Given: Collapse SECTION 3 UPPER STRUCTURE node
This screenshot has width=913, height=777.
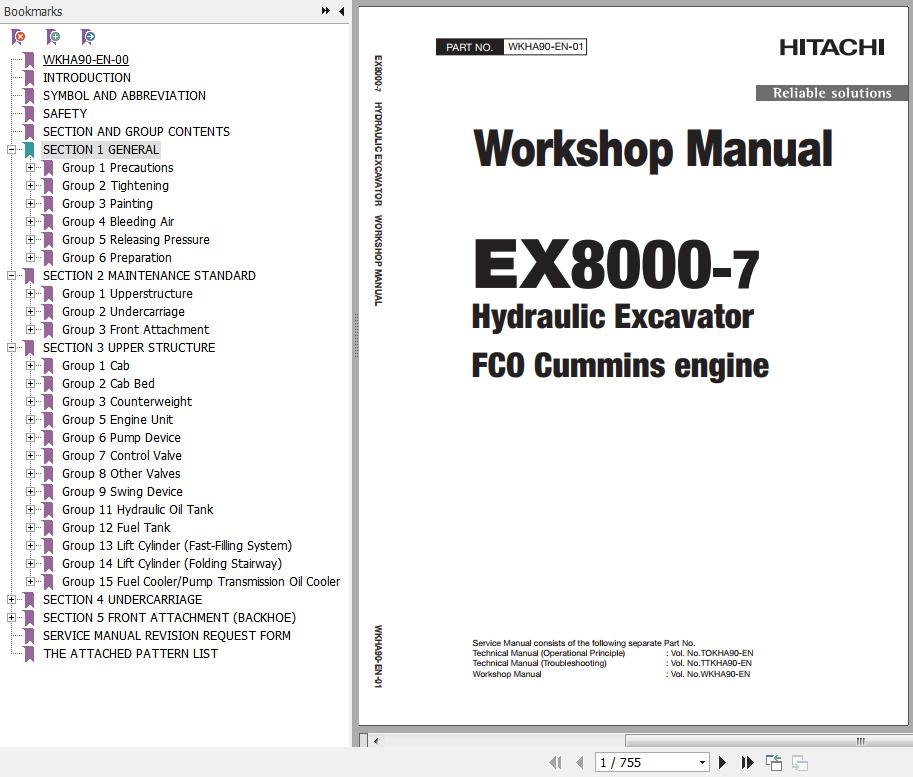Looking at the screenshot, I should pyautogui.click(x=11, y=348).
